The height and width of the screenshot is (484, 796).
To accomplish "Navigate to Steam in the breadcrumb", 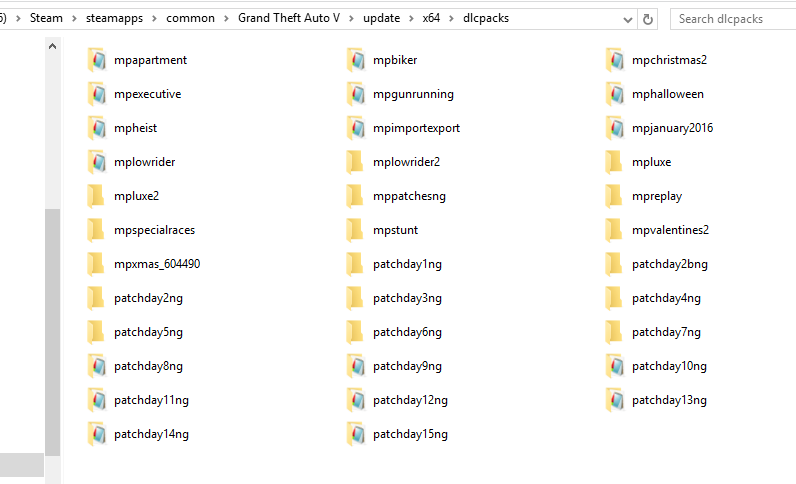I will click(x=46, y=18).
